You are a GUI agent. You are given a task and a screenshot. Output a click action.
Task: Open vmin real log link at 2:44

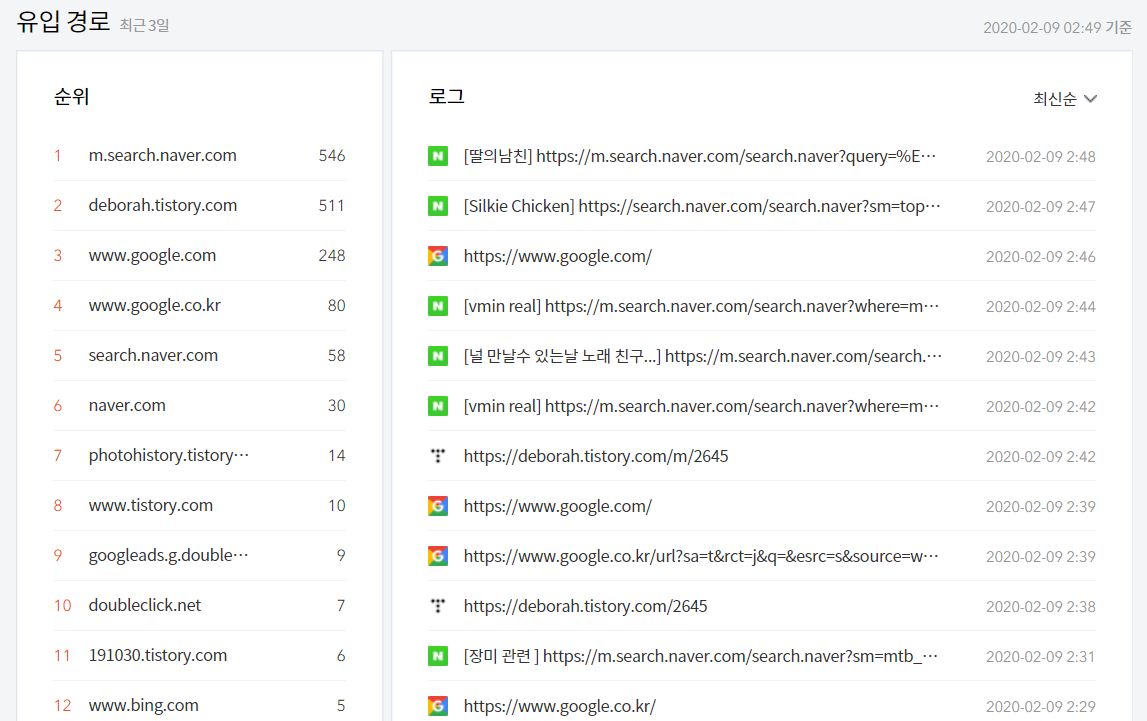click(x=702, y=306)
